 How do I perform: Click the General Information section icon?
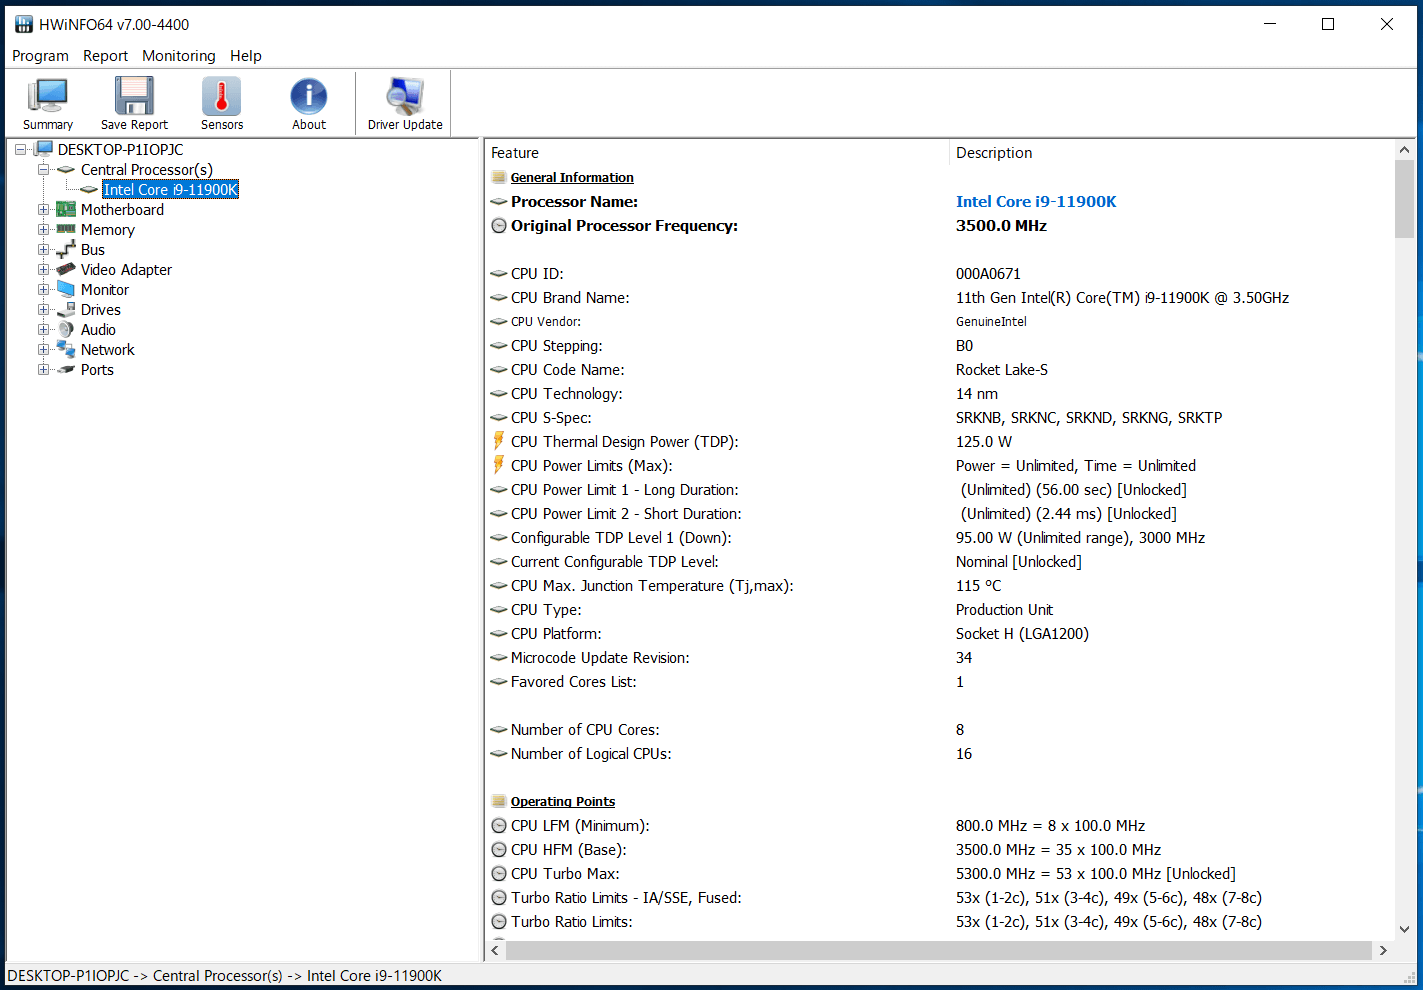tap(499, 177)
